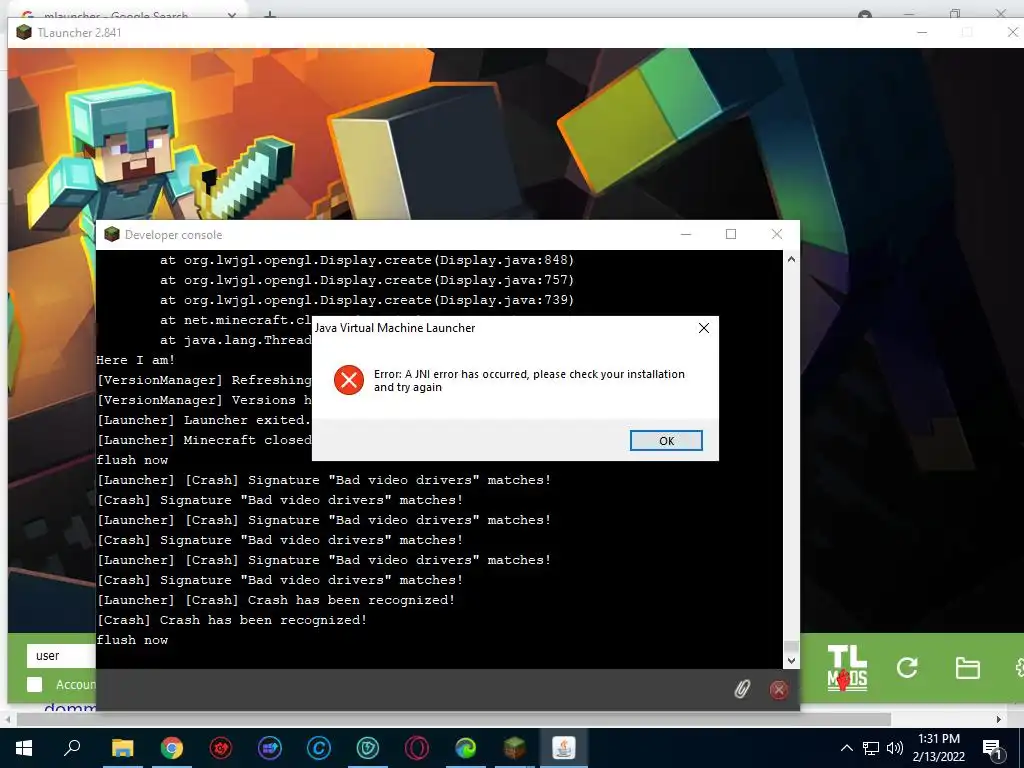The width and height of the screenshot is (1024, 768).
Task: Click the "[Launcher] Launcher exited." line
Action: (204, 420)
